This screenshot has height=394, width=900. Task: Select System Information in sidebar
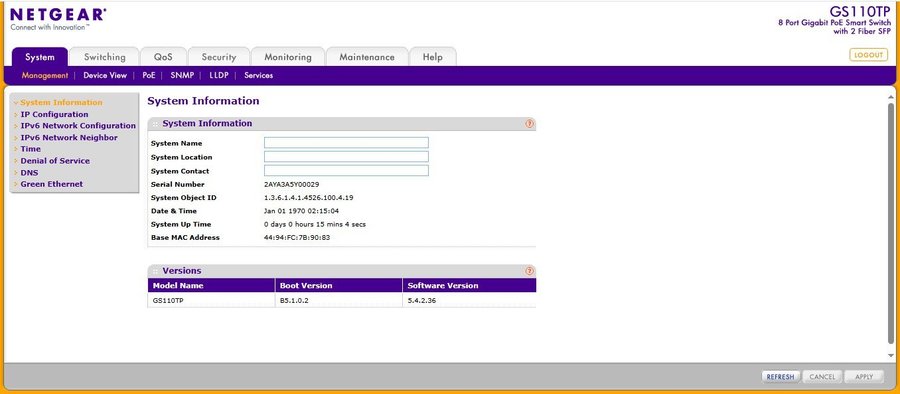pos(61,102)
